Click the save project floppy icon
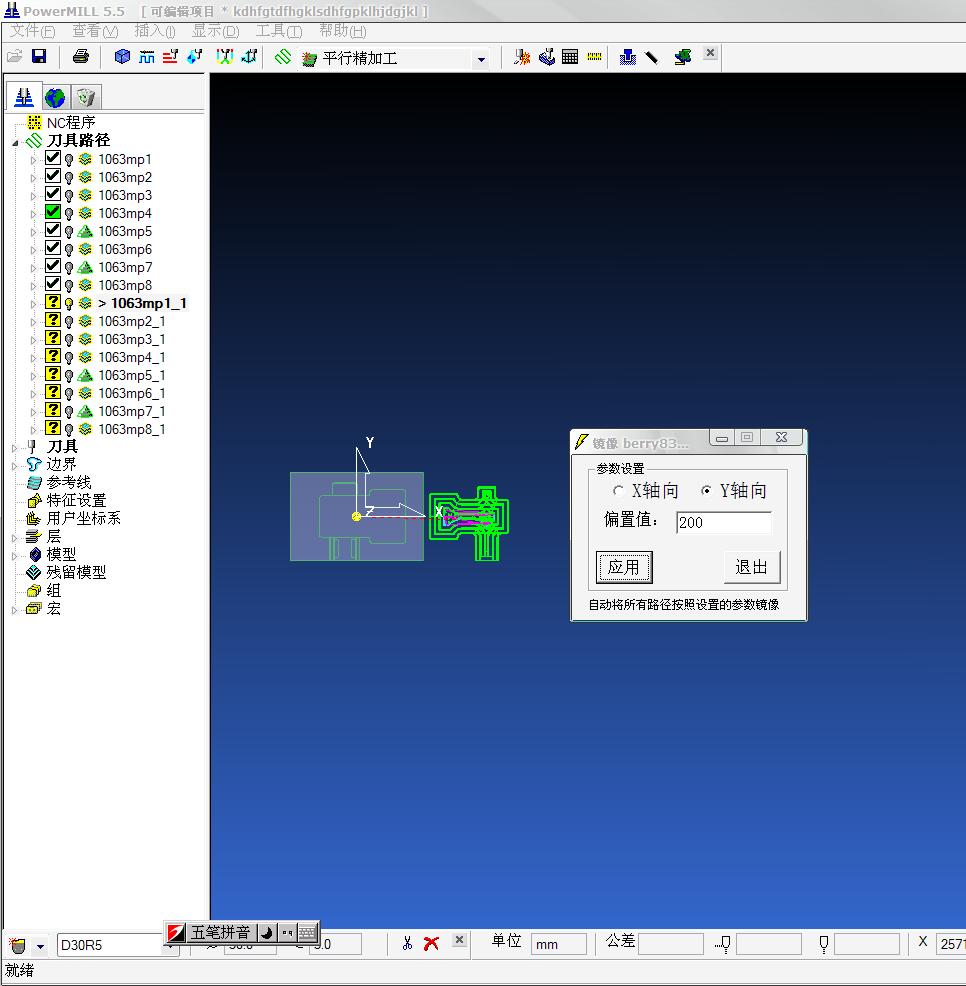 39,57
